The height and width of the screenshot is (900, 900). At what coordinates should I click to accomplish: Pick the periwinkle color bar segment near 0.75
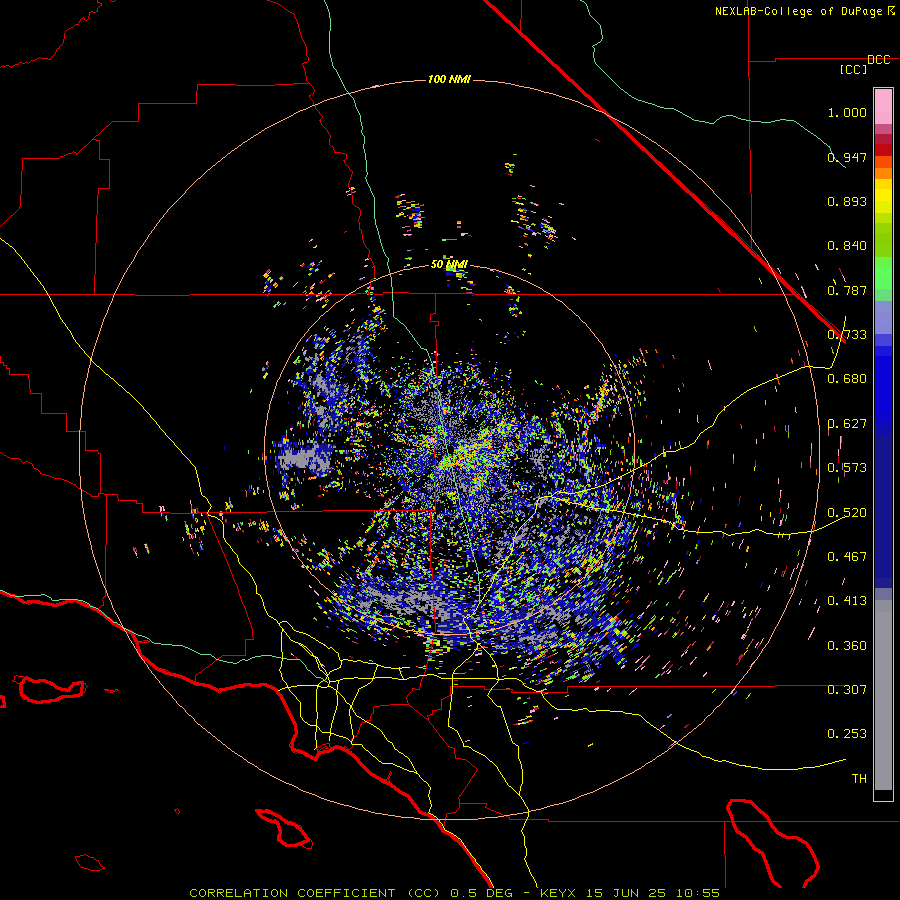click(x=883, y=317)
